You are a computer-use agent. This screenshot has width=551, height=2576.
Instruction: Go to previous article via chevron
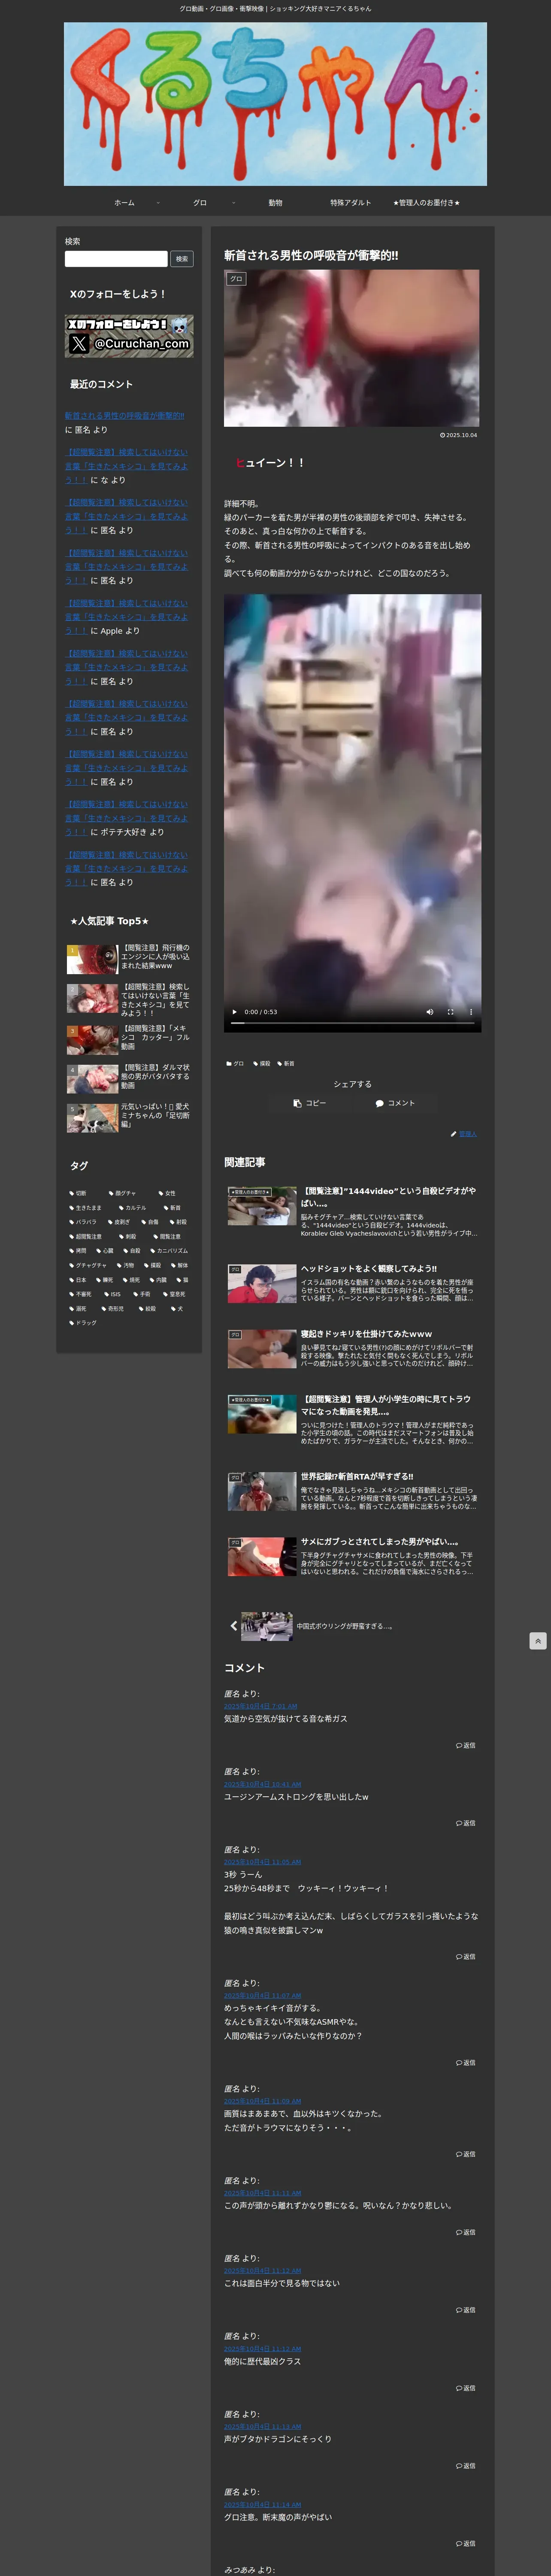pos(234,1626)
